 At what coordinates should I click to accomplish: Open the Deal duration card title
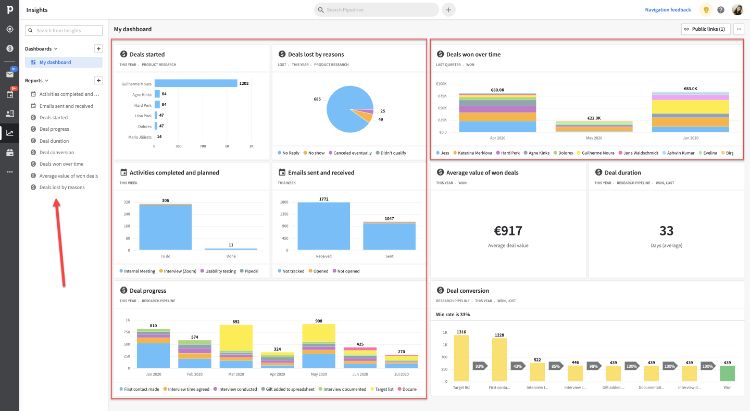622,173
